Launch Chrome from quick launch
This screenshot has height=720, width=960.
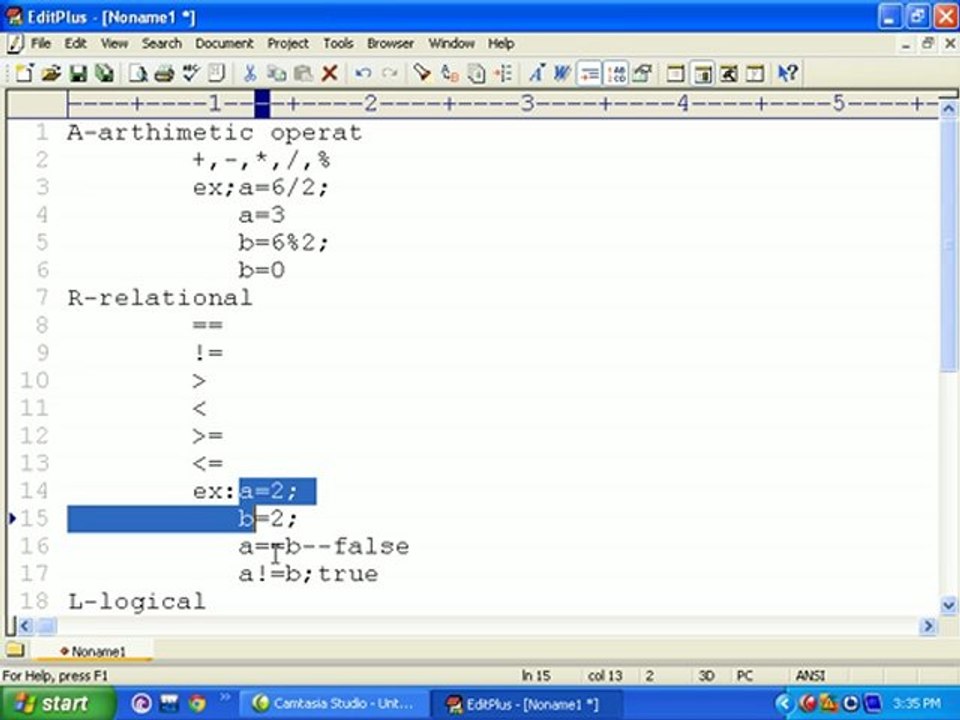pyautogui.click(x=197, y=703)
